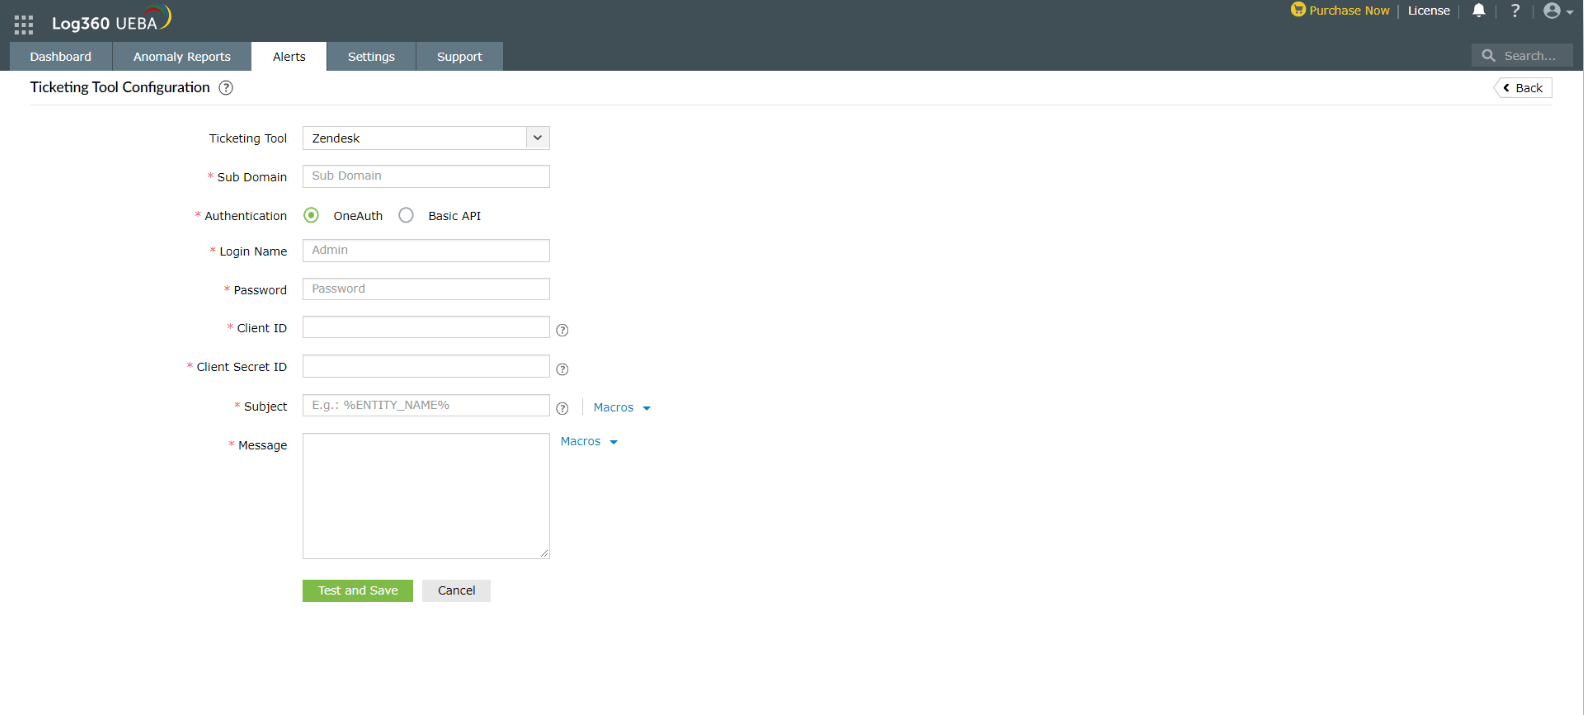Focus the Client ID input field

[x=426, y=328]
